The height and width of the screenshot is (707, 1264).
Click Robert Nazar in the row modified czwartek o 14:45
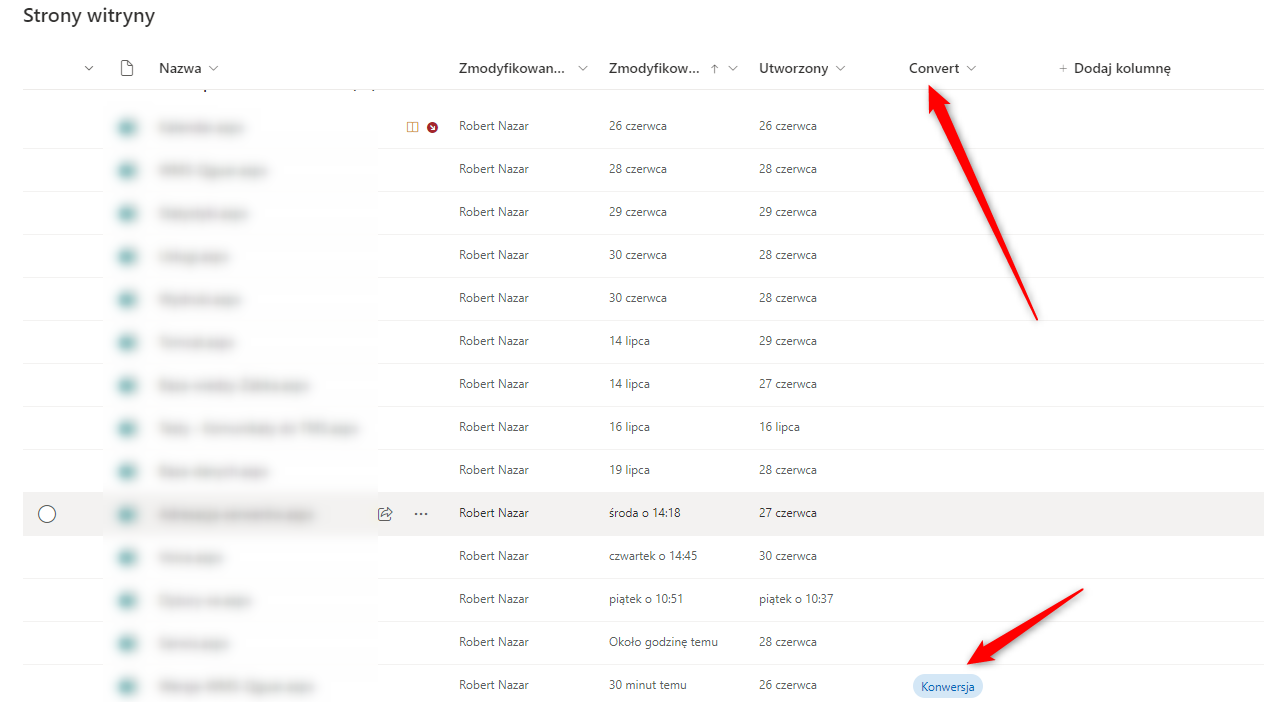pyautogui.click(x=494, y=556)
